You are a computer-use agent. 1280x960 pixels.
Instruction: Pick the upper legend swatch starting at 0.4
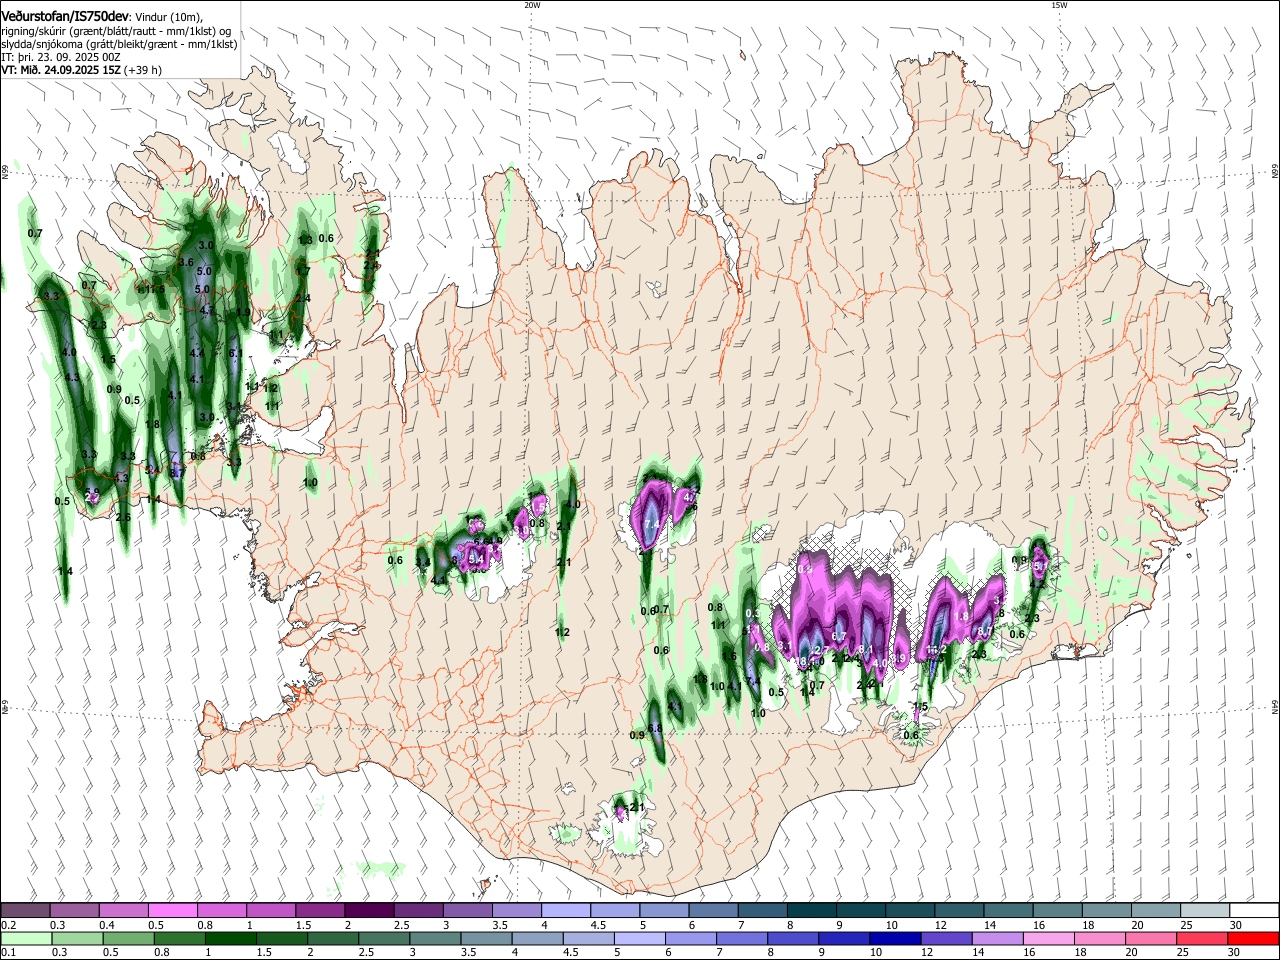123,910
